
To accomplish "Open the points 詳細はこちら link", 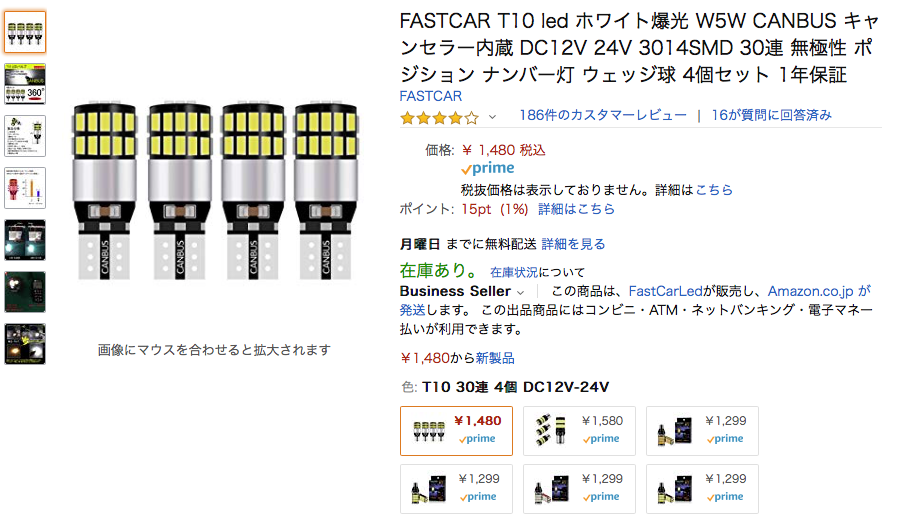I will tap(576, 210).
